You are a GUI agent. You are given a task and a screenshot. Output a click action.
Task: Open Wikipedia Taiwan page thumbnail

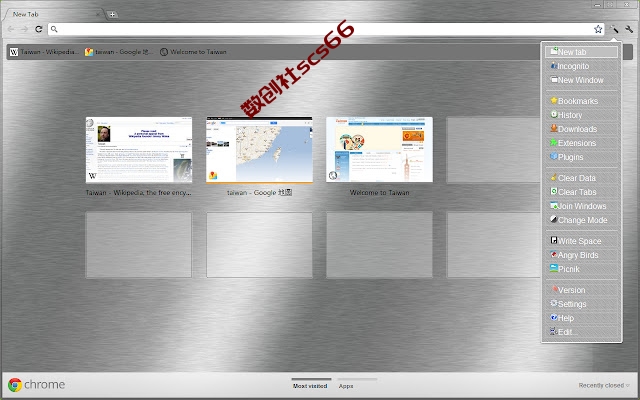[139, 150]
